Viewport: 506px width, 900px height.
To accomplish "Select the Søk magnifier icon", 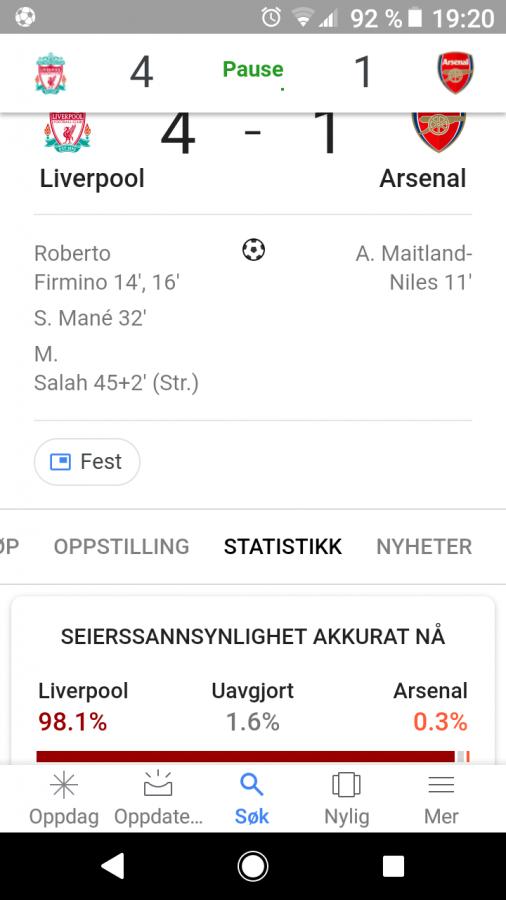I will click(251, 784).
